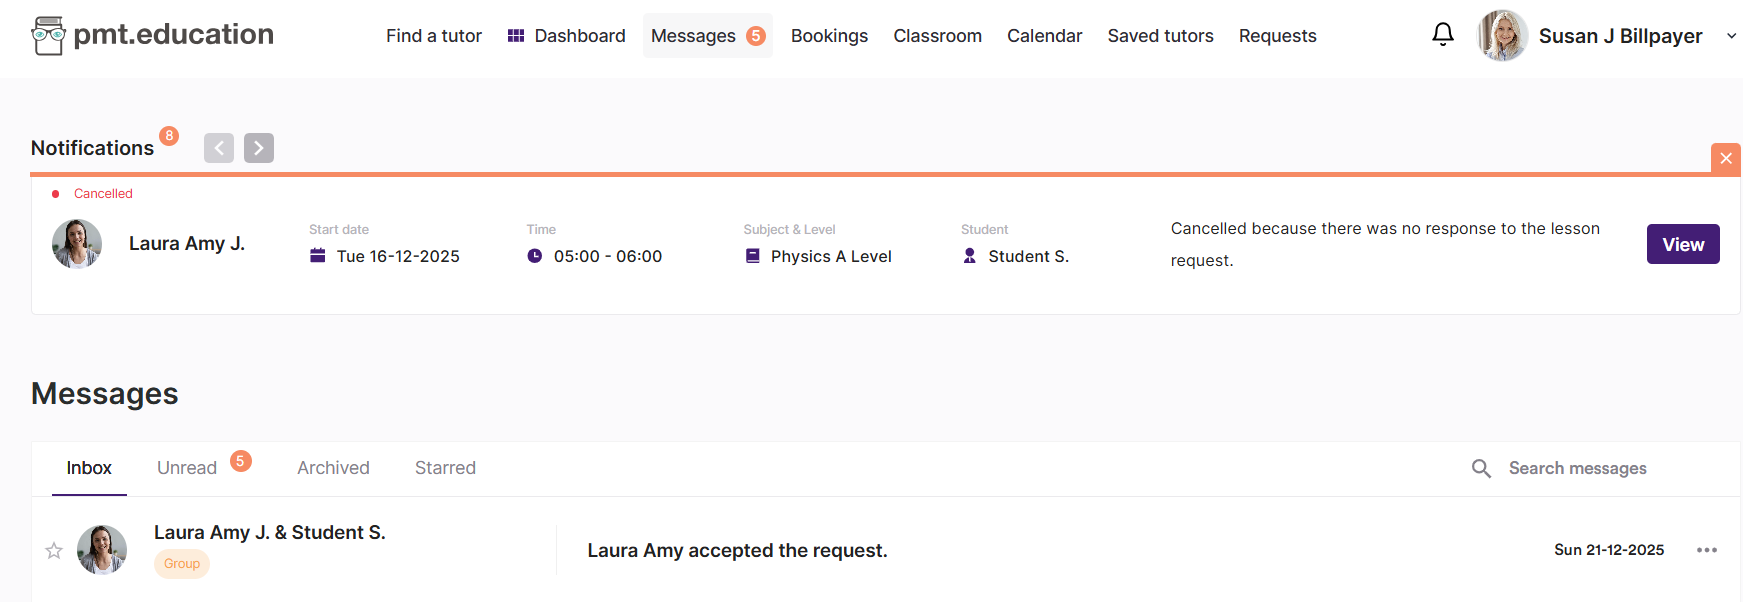Image resolution: width=1743 pixels, height=602 pixels.
Task: Click the pmt.education logo
Action: point(152,35)
